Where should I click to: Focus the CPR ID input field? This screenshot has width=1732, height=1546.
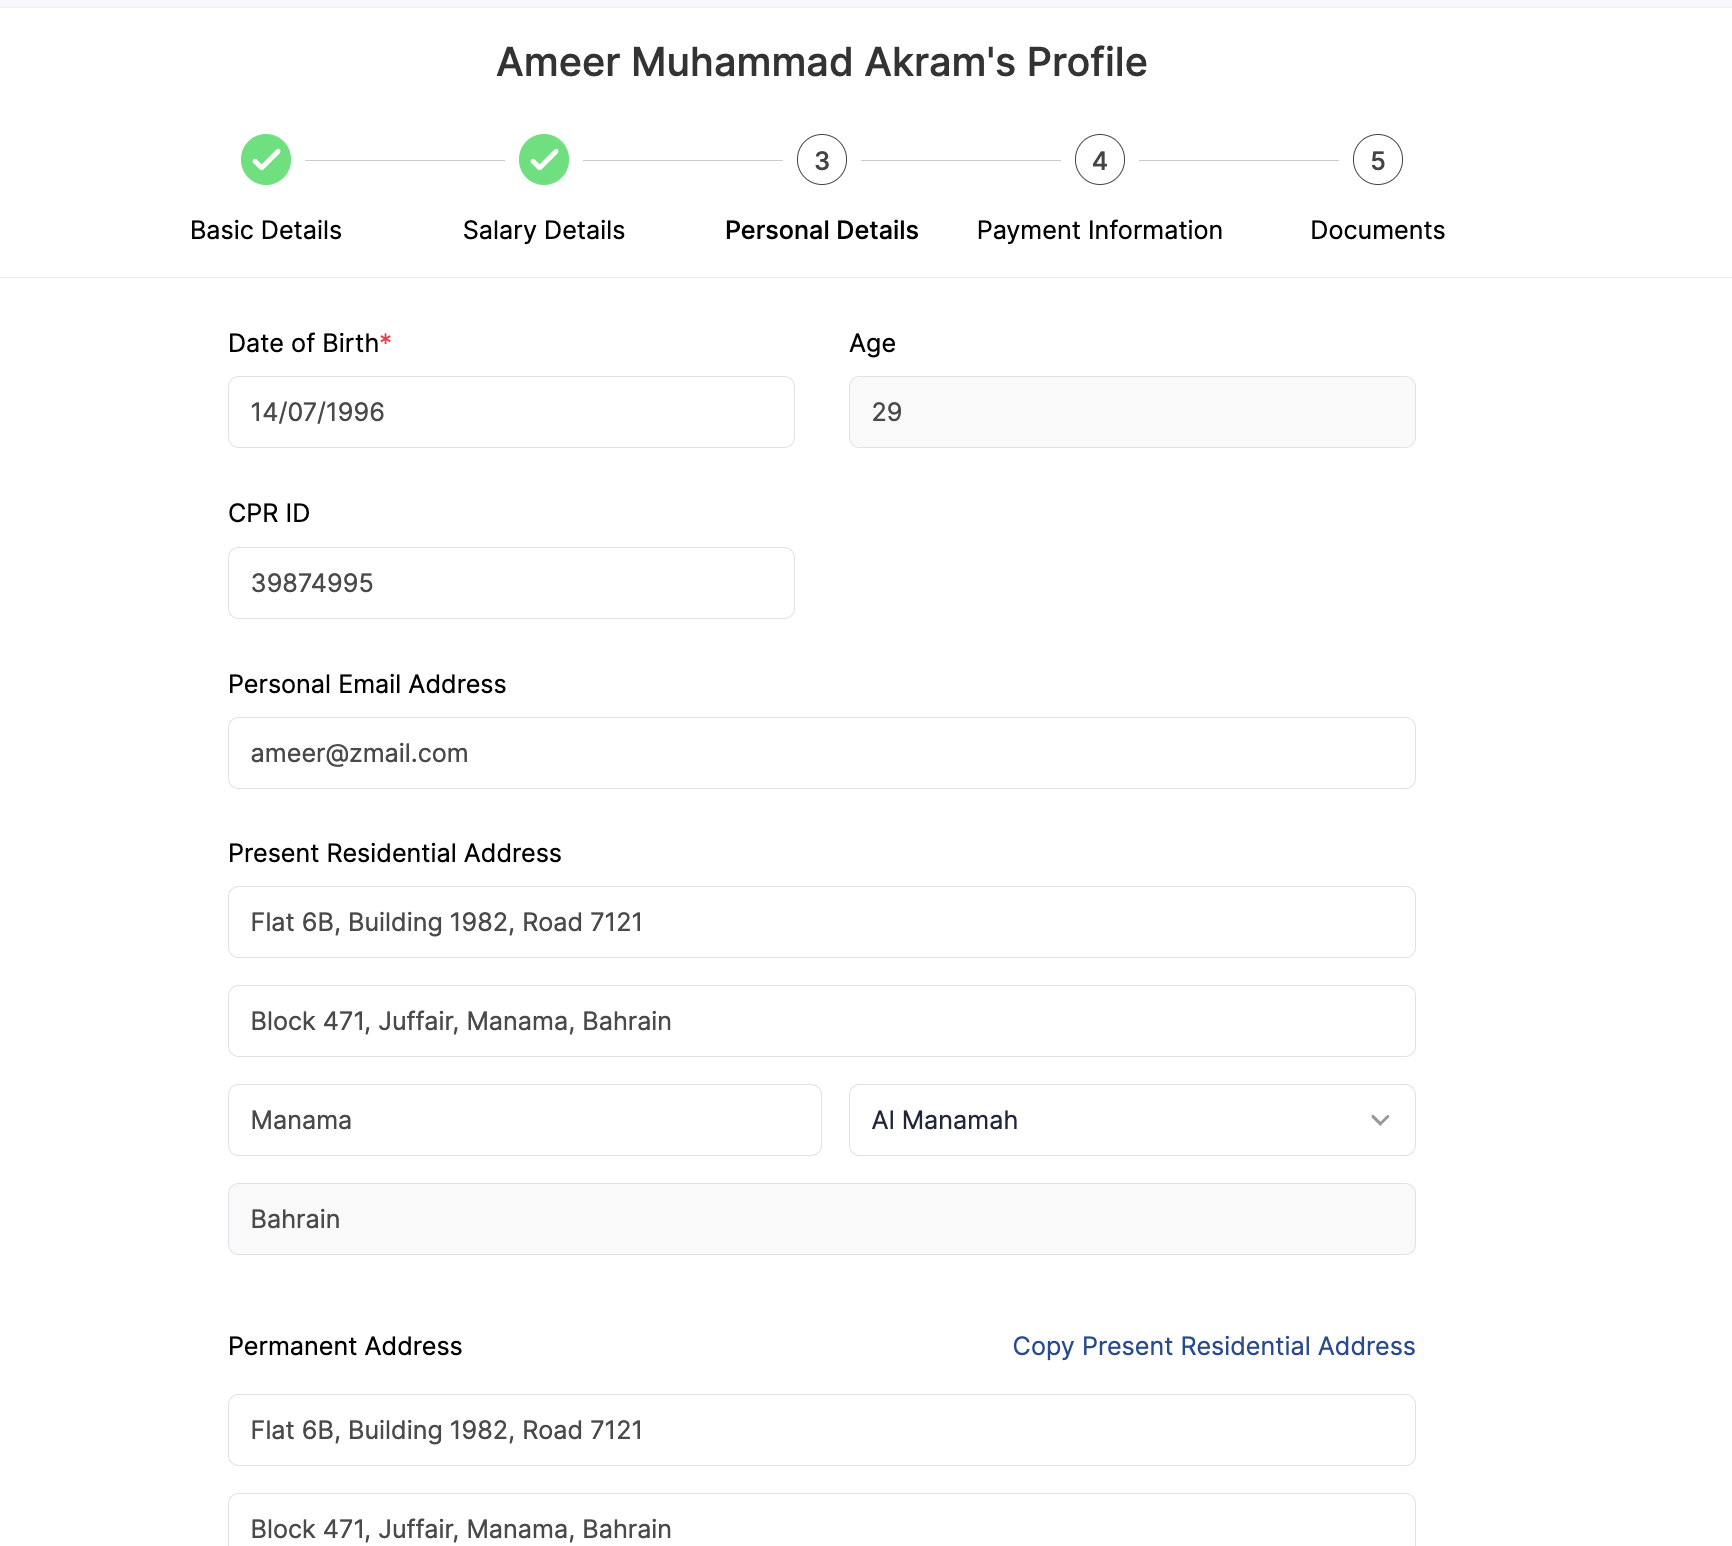click(x=511, y=583)
